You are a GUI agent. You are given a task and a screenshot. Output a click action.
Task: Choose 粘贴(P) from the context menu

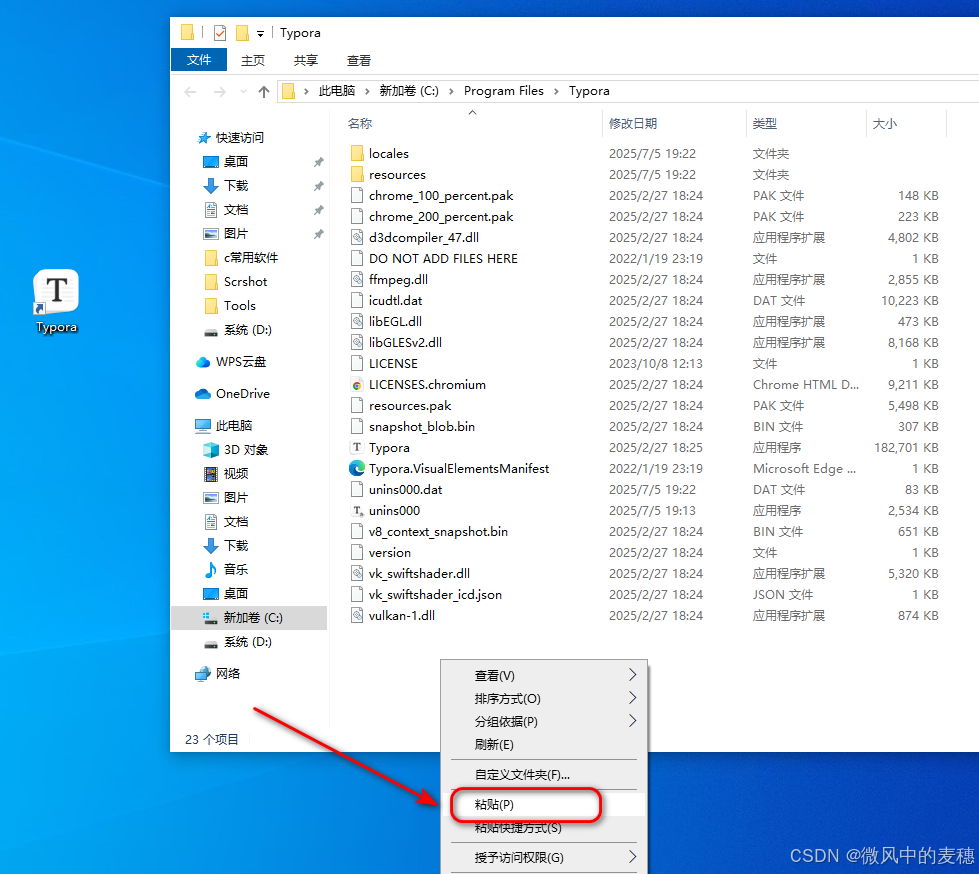(x=544, y=805)
